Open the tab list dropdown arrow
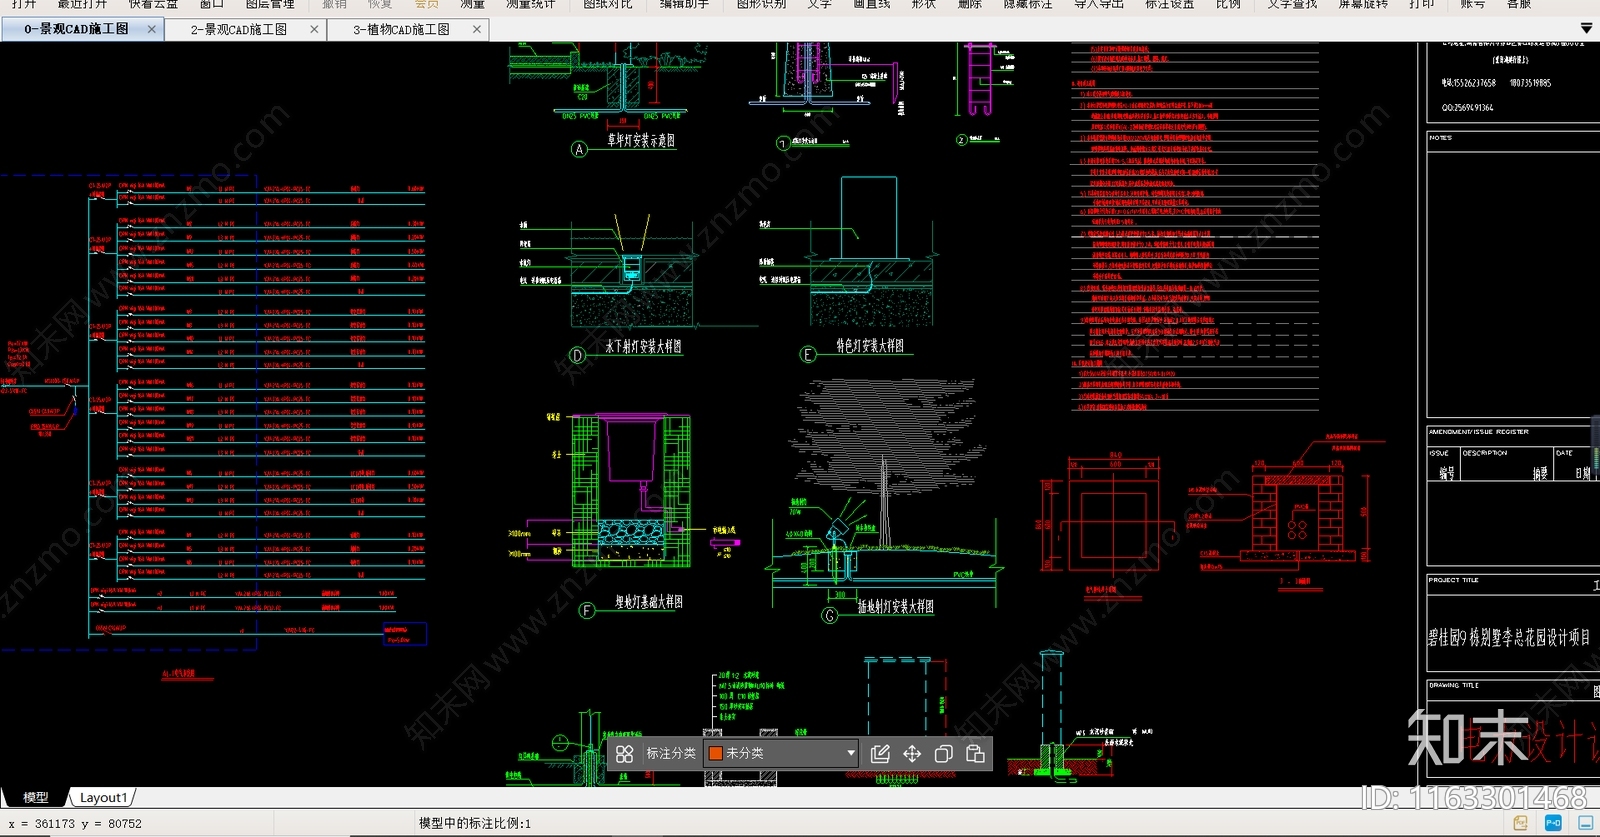Image resolution: width=1600 pixels, height=837 pixels. coord(1586,28)
